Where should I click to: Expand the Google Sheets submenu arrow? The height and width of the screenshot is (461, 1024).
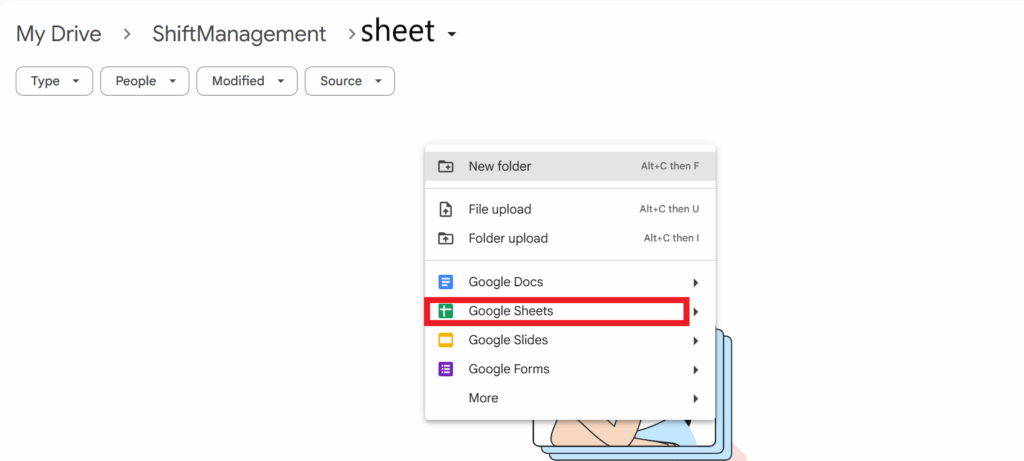point(696,311)
